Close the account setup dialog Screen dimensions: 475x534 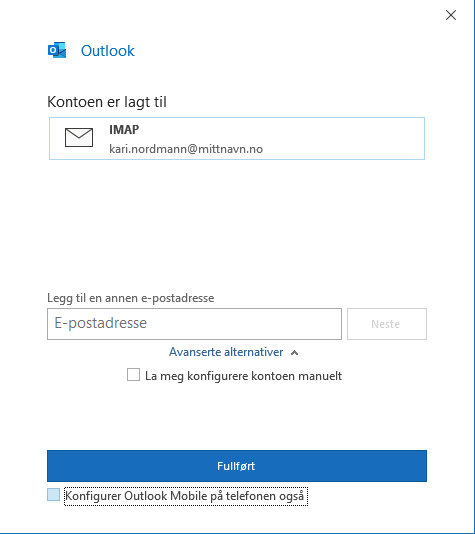coord(451,15)
